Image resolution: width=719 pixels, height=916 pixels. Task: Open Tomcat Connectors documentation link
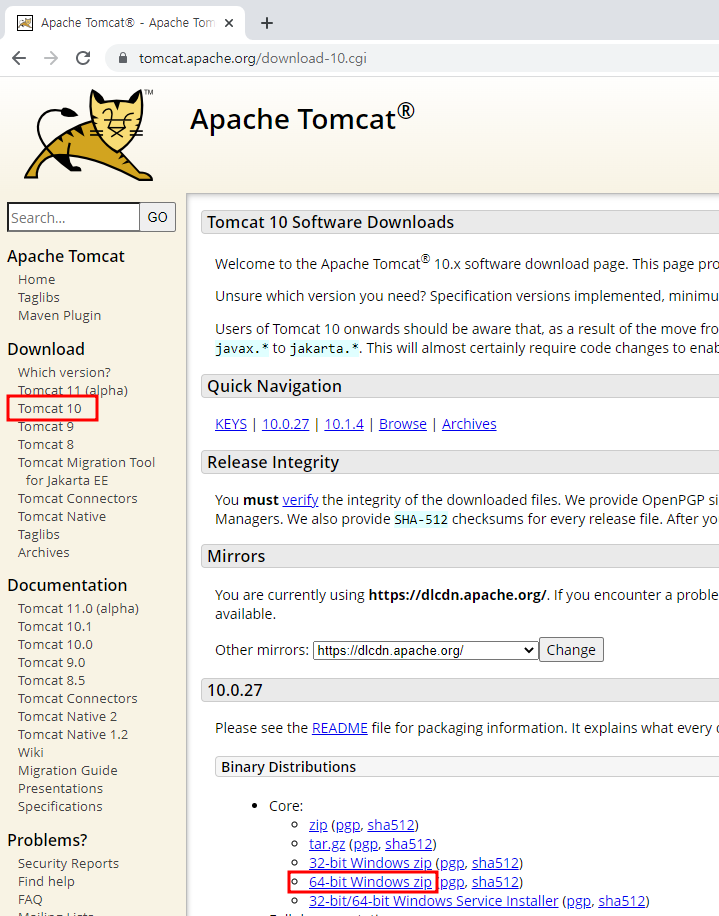pos(78,699)
